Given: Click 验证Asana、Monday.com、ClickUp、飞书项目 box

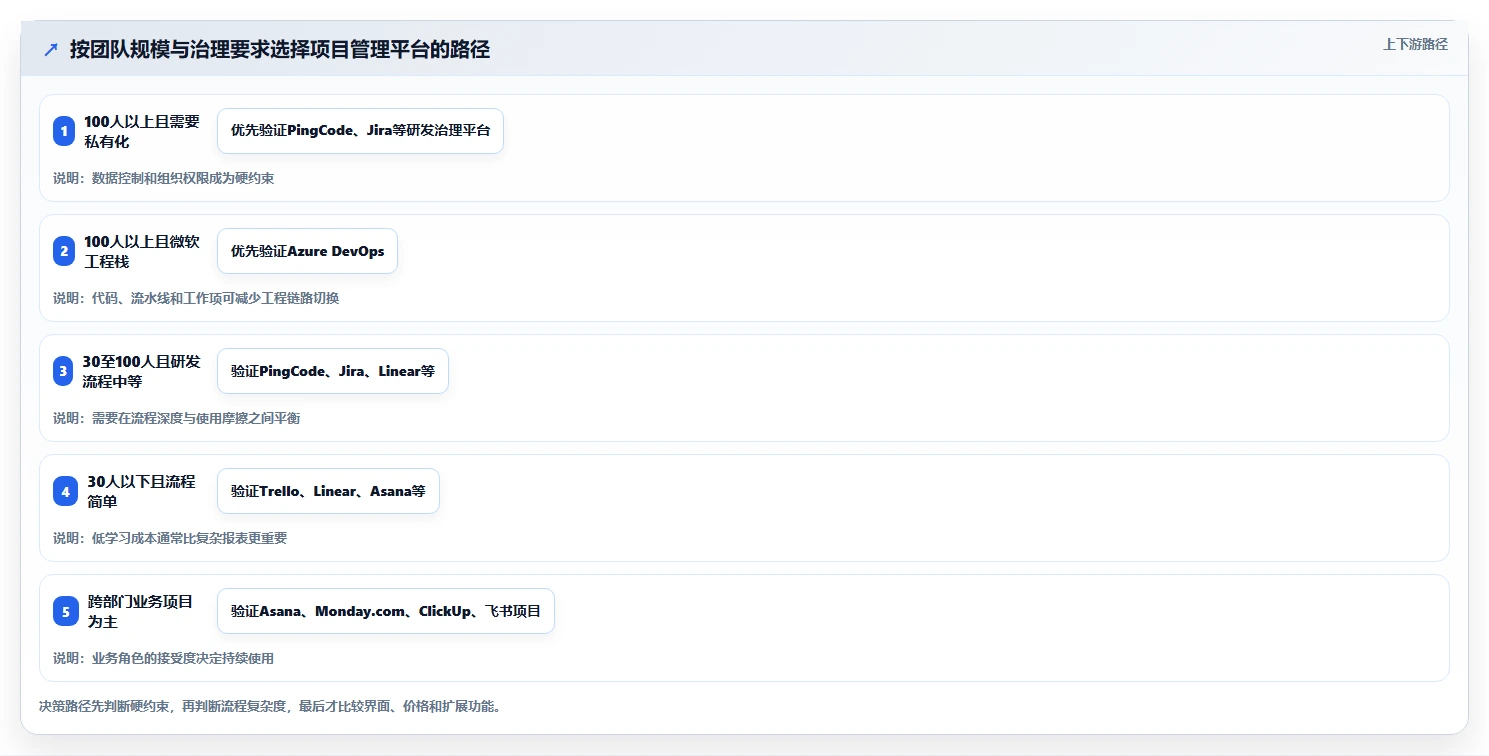Looking at the screenshot, I should [386, 611].
